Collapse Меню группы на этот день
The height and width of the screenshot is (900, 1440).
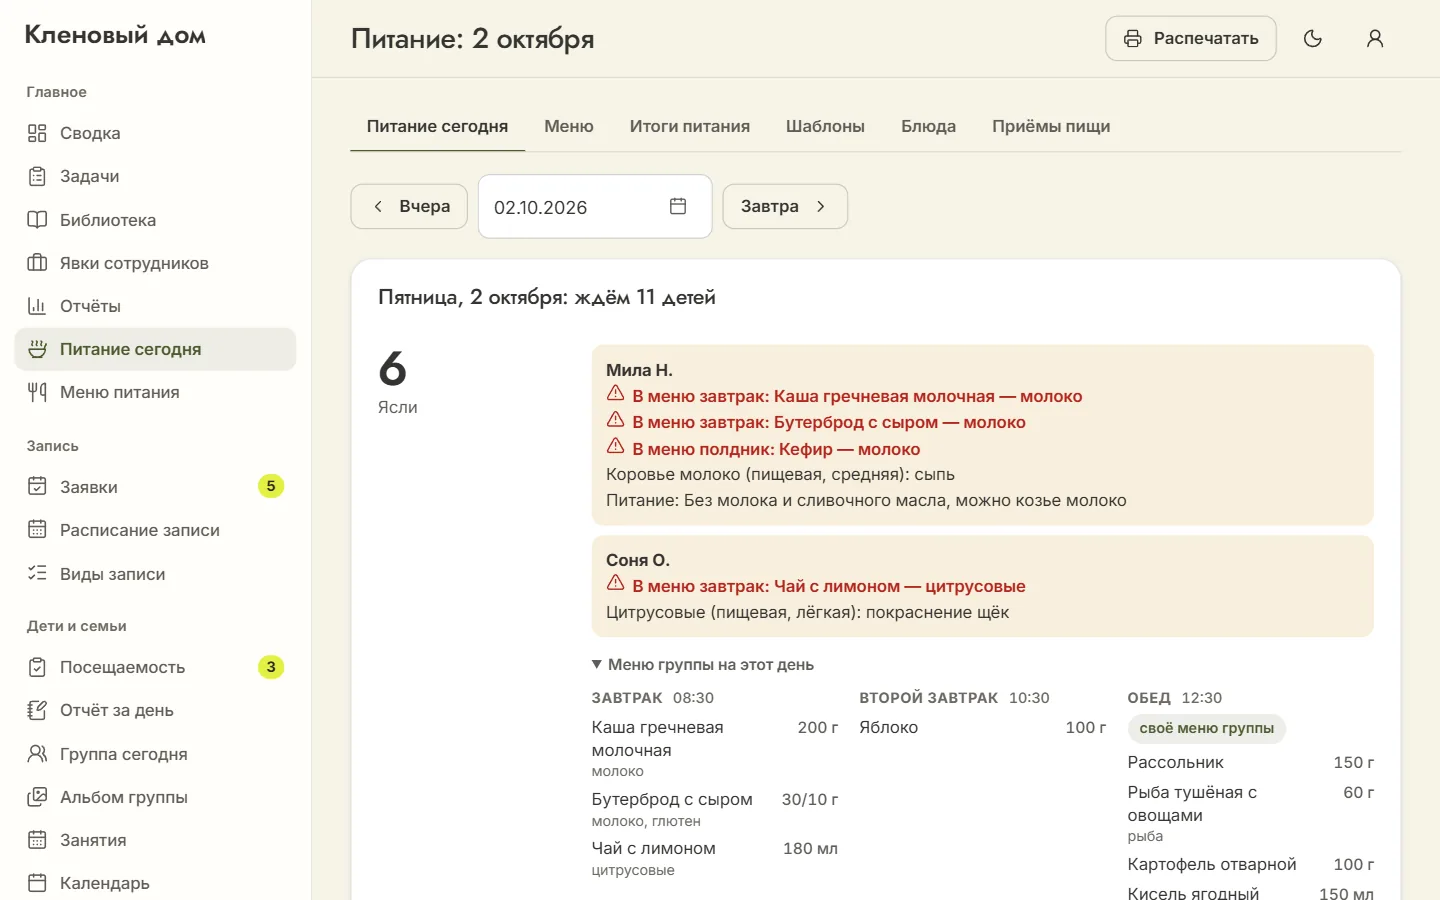(x=702, y=664)
